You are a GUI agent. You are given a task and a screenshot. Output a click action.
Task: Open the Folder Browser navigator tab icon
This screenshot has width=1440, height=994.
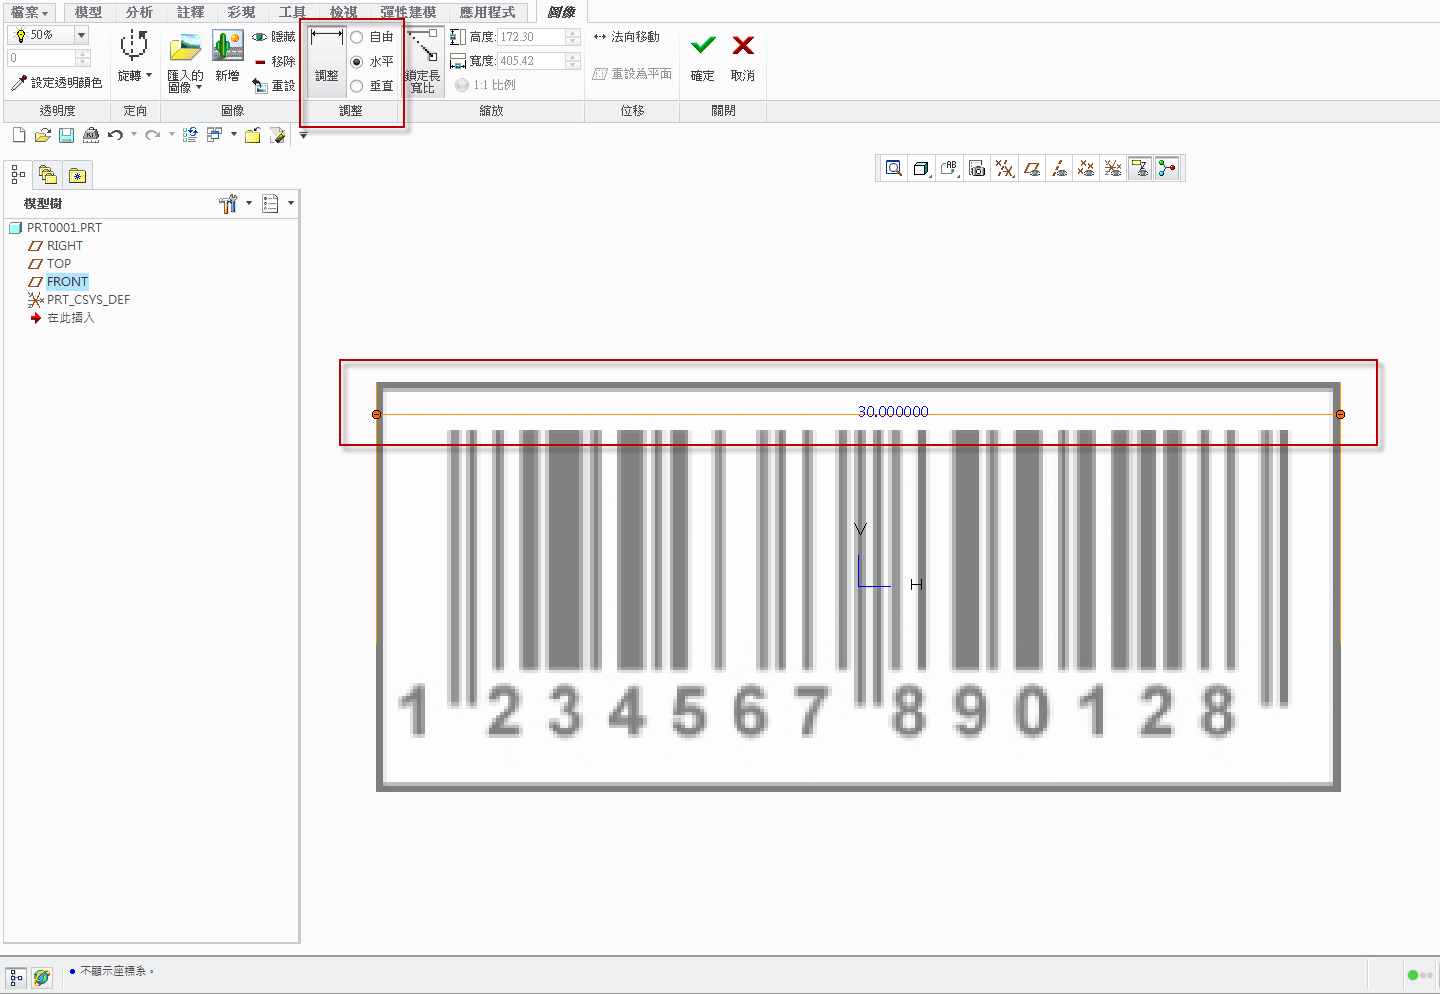[x=47, y=176]
